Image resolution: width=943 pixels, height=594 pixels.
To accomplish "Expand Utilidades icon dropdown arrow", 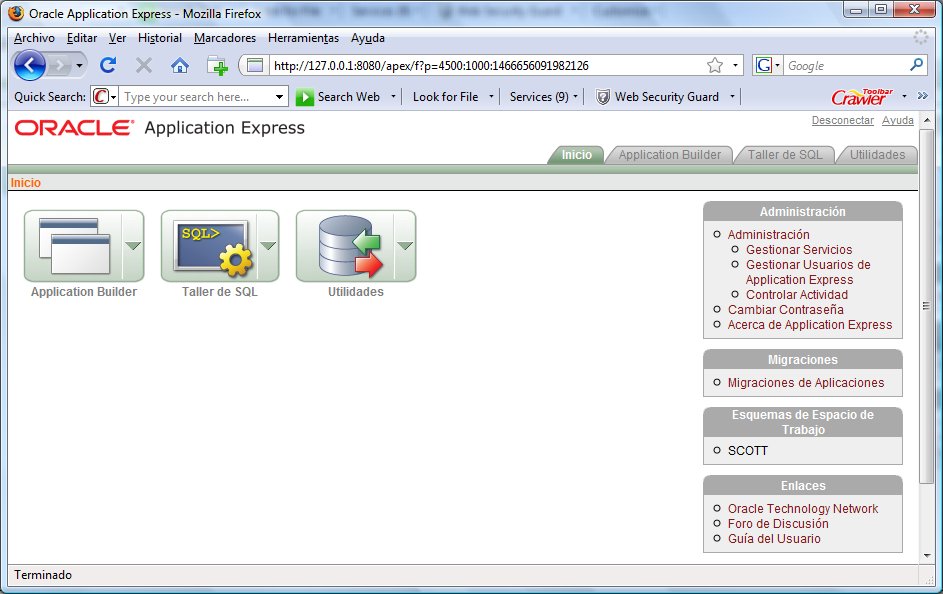I will click(x=405, y=246).
